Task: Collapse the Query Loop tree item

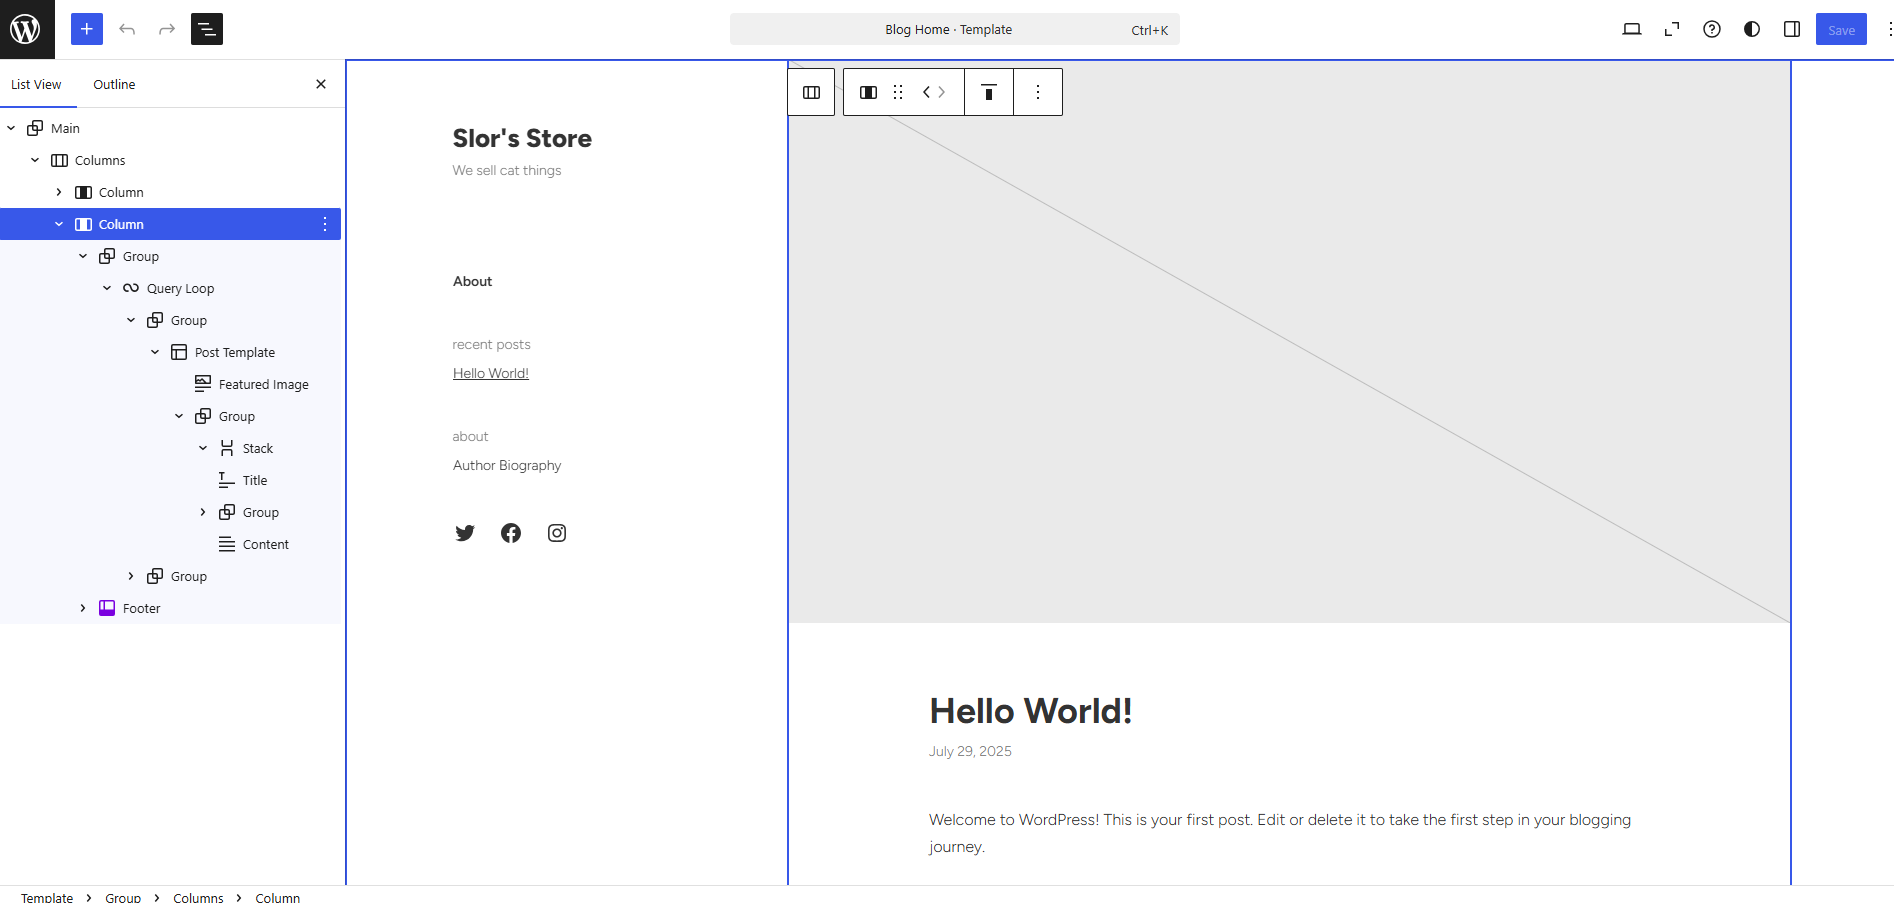Action: pyautogui.click(x=107, y=288)
